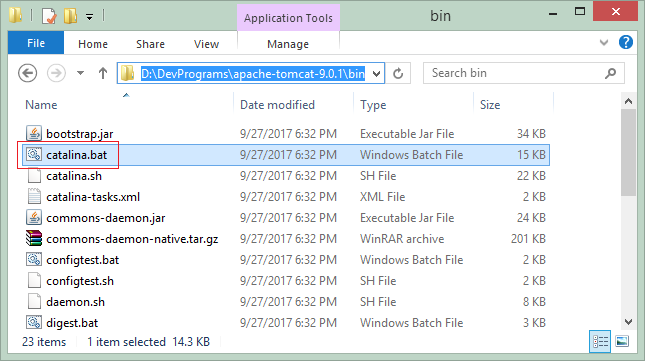Click the search magnifier icon

pyautogui.click(x=610, y=73)
